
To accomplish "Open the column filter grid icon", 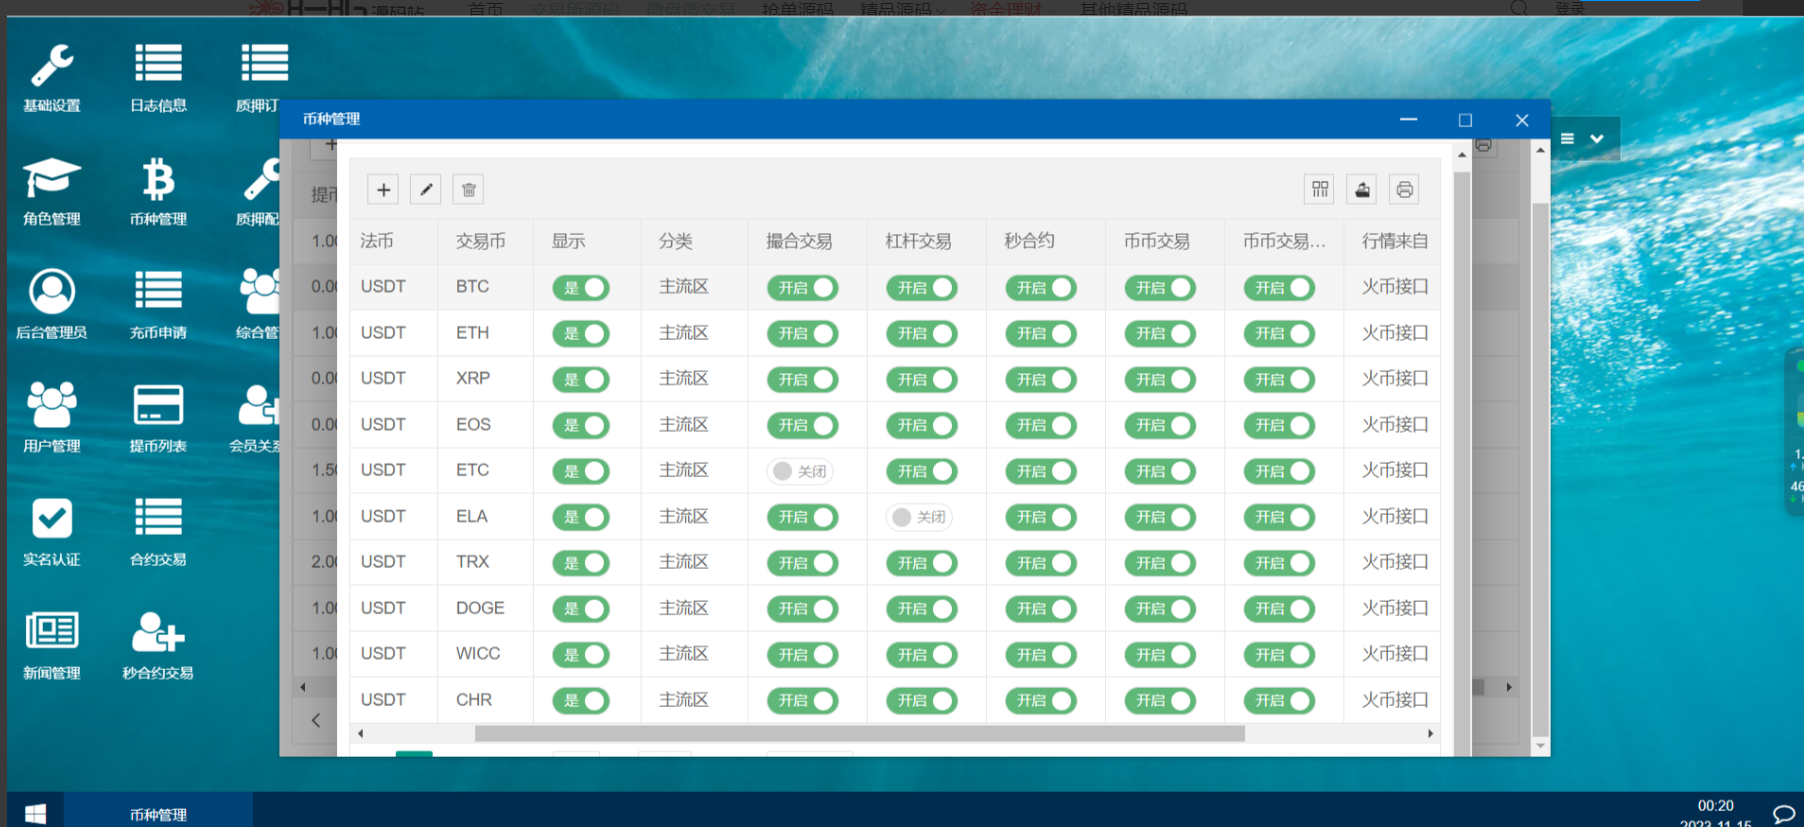I will point(1320,190).
